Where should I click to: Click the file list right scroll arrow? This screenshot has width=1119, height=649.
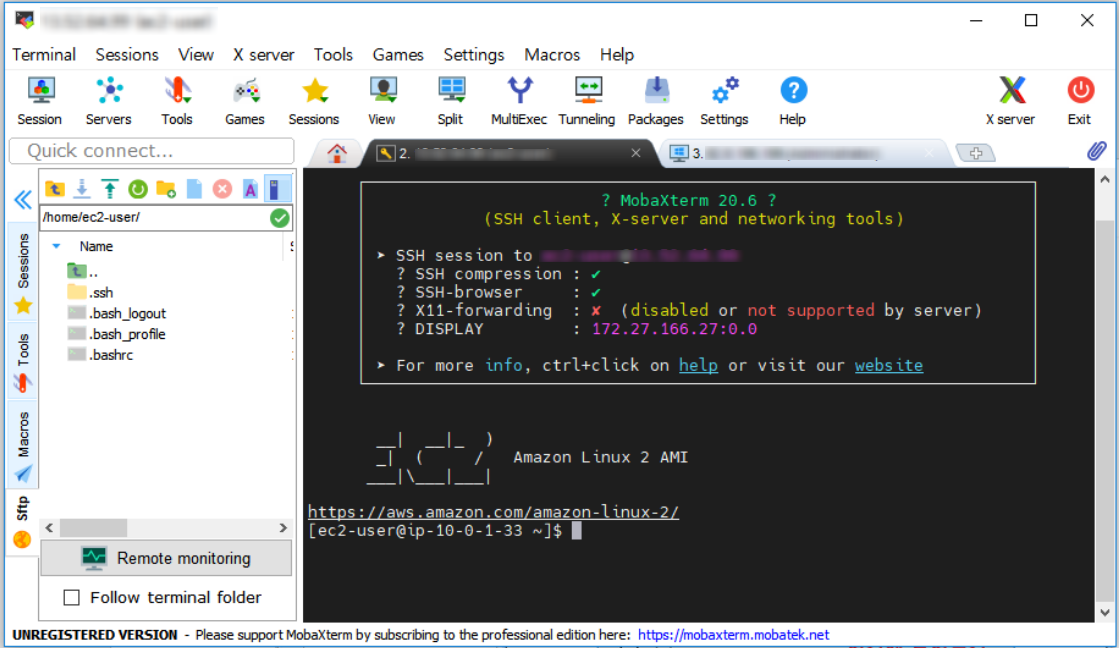[283, 528]
